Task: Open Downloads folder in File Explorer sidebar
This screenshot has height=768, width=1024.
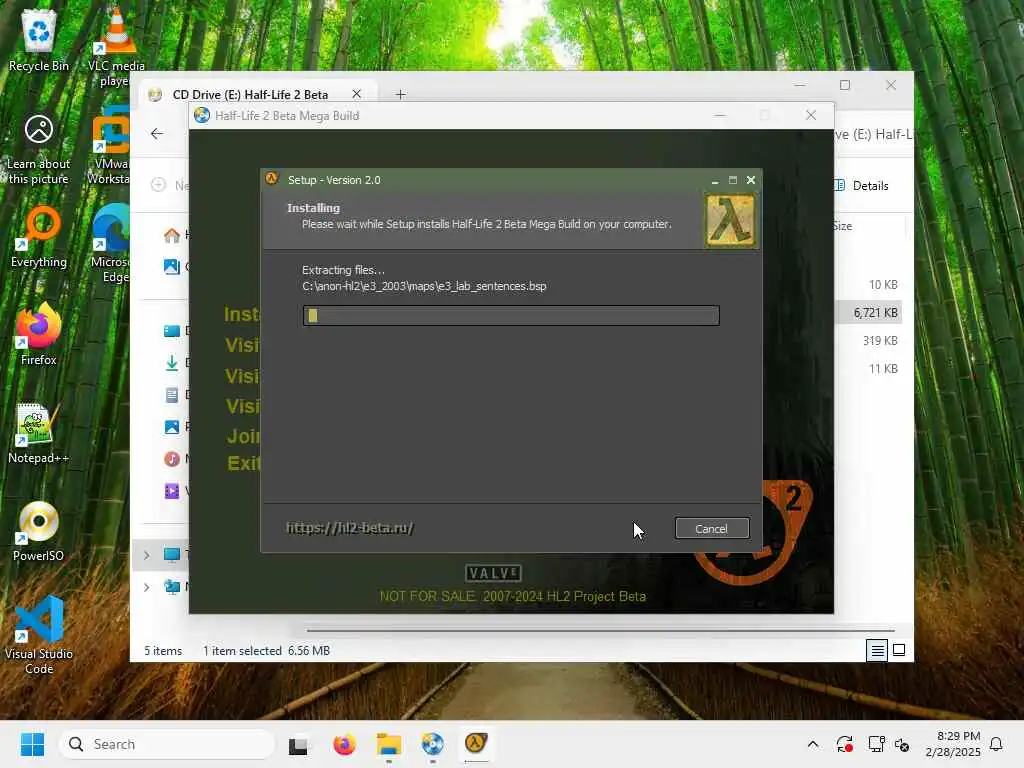Action: [x=172, y=363]
